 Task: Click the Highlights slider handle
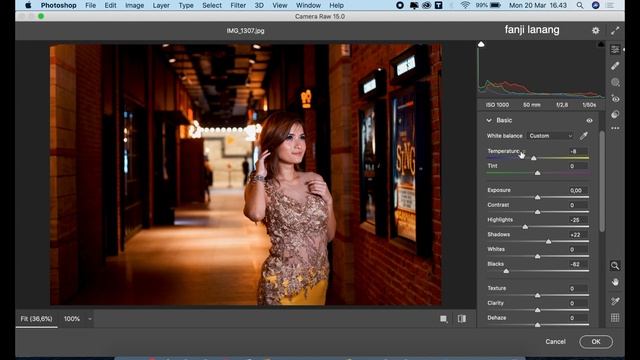click(525, 227)
